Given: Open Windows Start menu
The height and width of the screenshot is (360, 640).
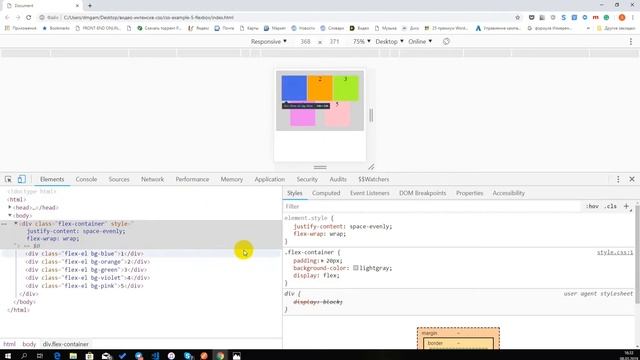Looking at the screenshot, I should (8, 356).
